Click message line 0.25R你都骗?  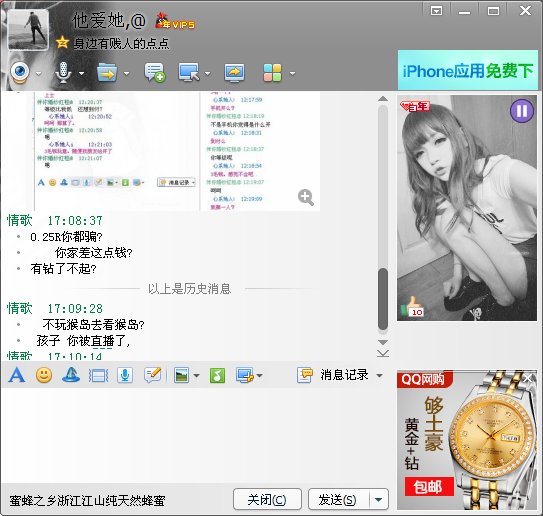[x=66, y=237]
